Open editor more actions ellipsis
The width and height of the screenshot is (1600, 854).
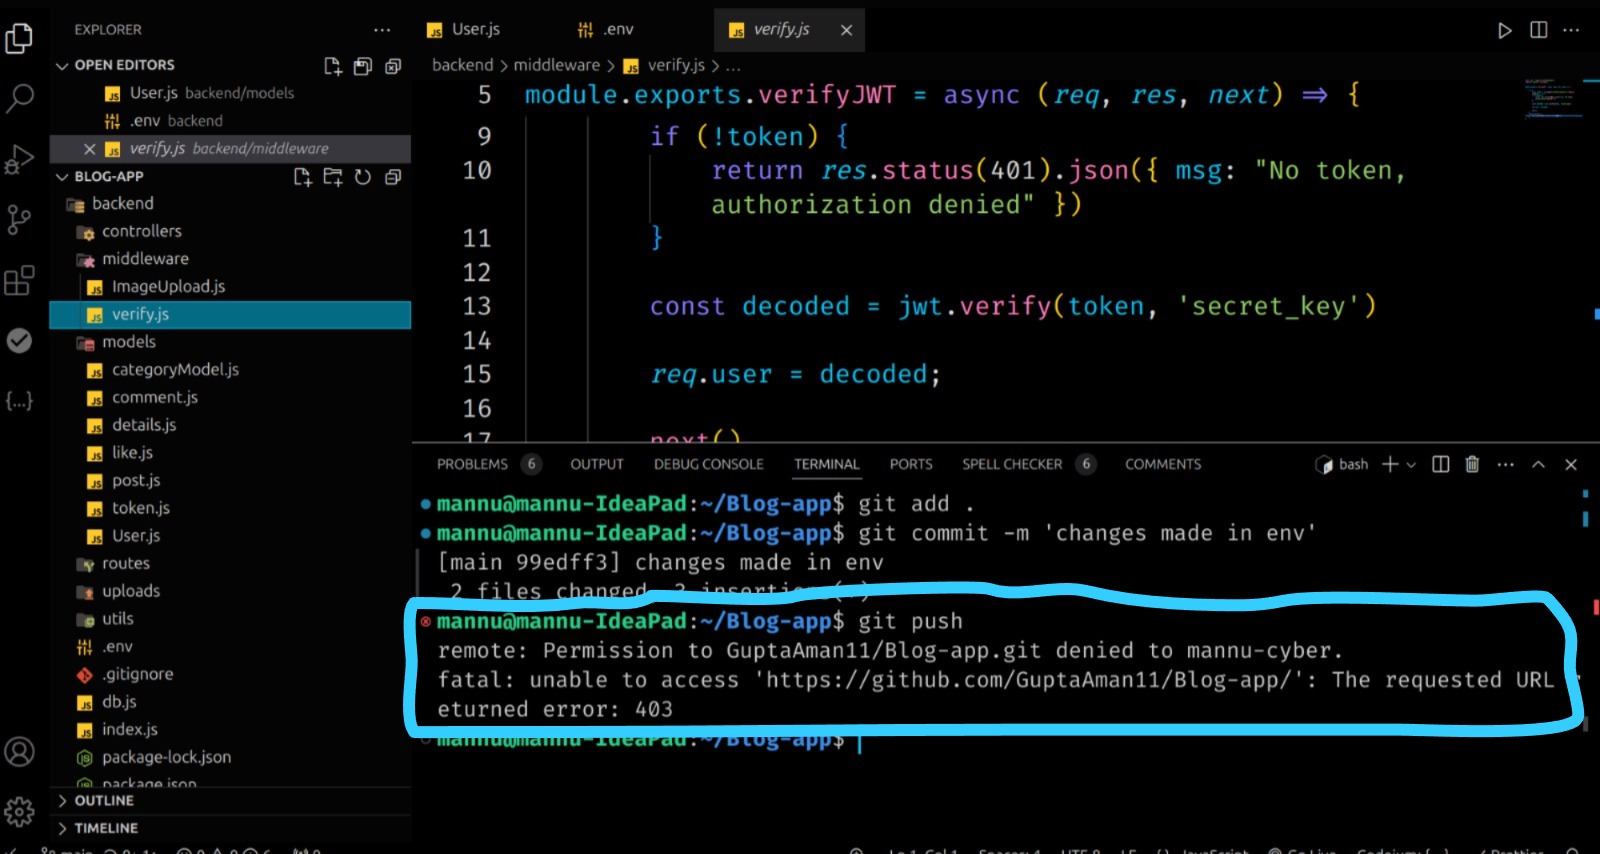(x=1571, y=30)
